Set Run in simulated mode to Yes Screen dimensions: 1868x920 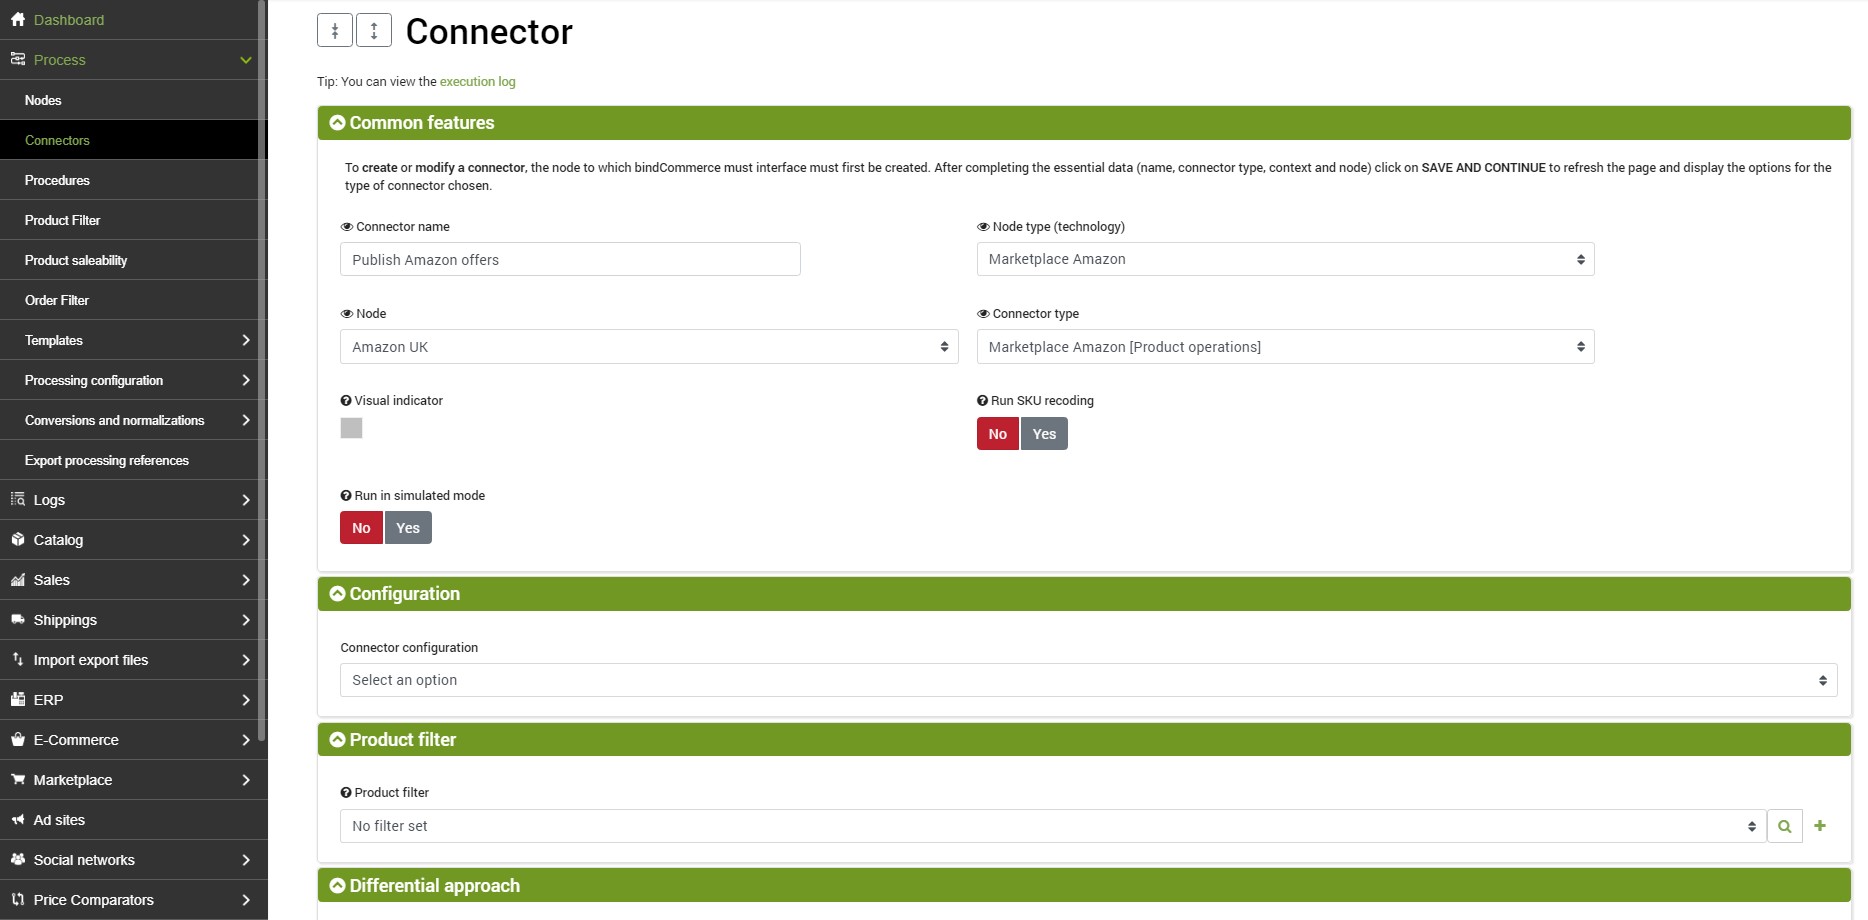(408, 528)
